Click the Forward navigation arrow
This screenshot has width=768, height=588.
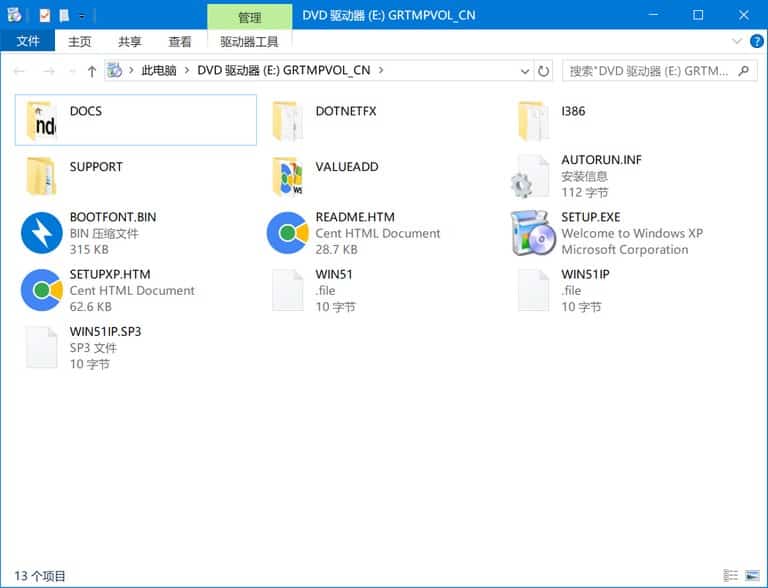tap(48, 72)
